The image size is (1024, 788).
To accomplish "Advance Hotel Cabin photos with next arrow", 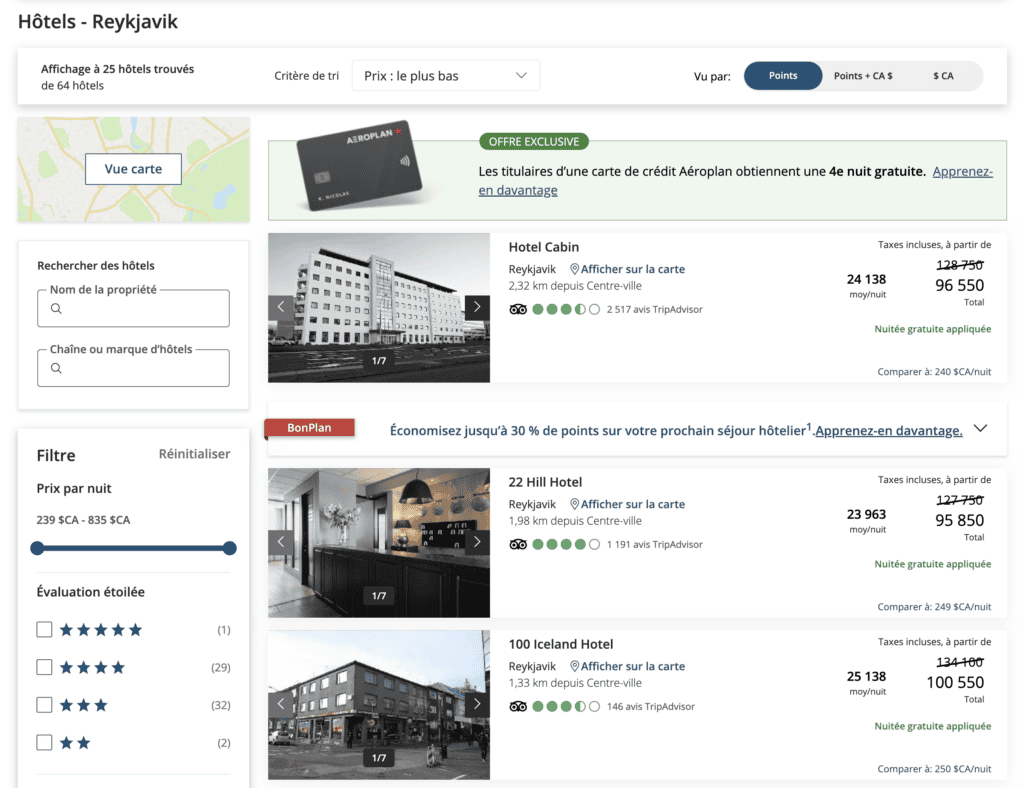I will pos(477,307).
